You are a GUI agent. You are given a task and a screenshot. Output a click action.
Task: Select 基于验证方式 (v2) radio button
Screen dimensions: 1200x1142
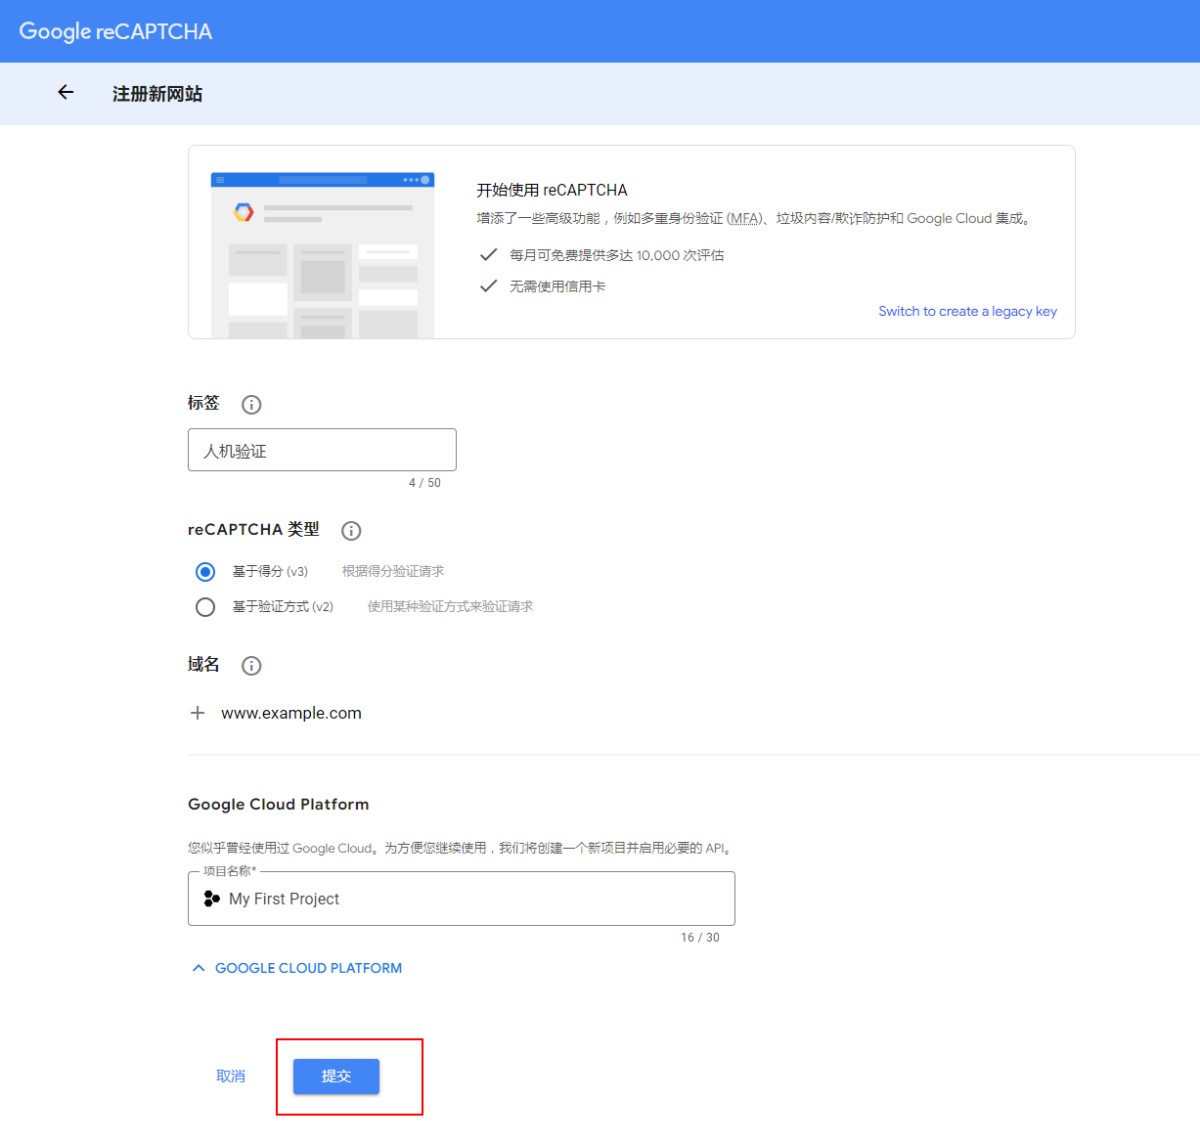[205, 607]
